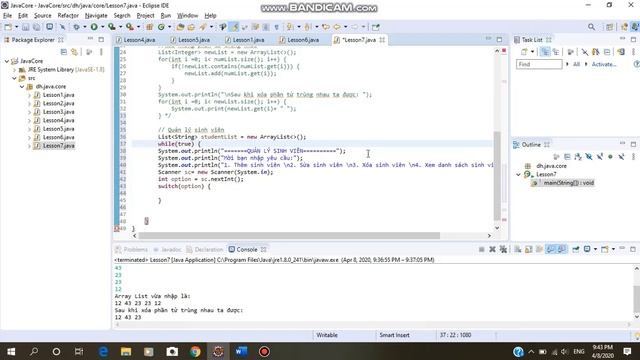
Task: Open the Source menu
Action: [x=42, y=16]
